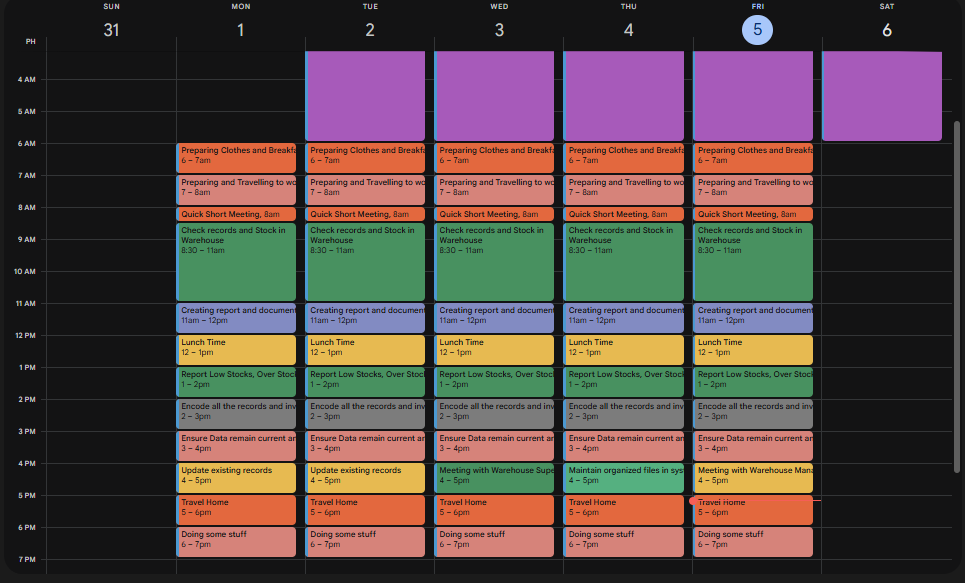Viewport: 965px width, 583px height.
Task: Open Thursday's Preparing and Travelling to work event
Action: (x=624, y=190)
